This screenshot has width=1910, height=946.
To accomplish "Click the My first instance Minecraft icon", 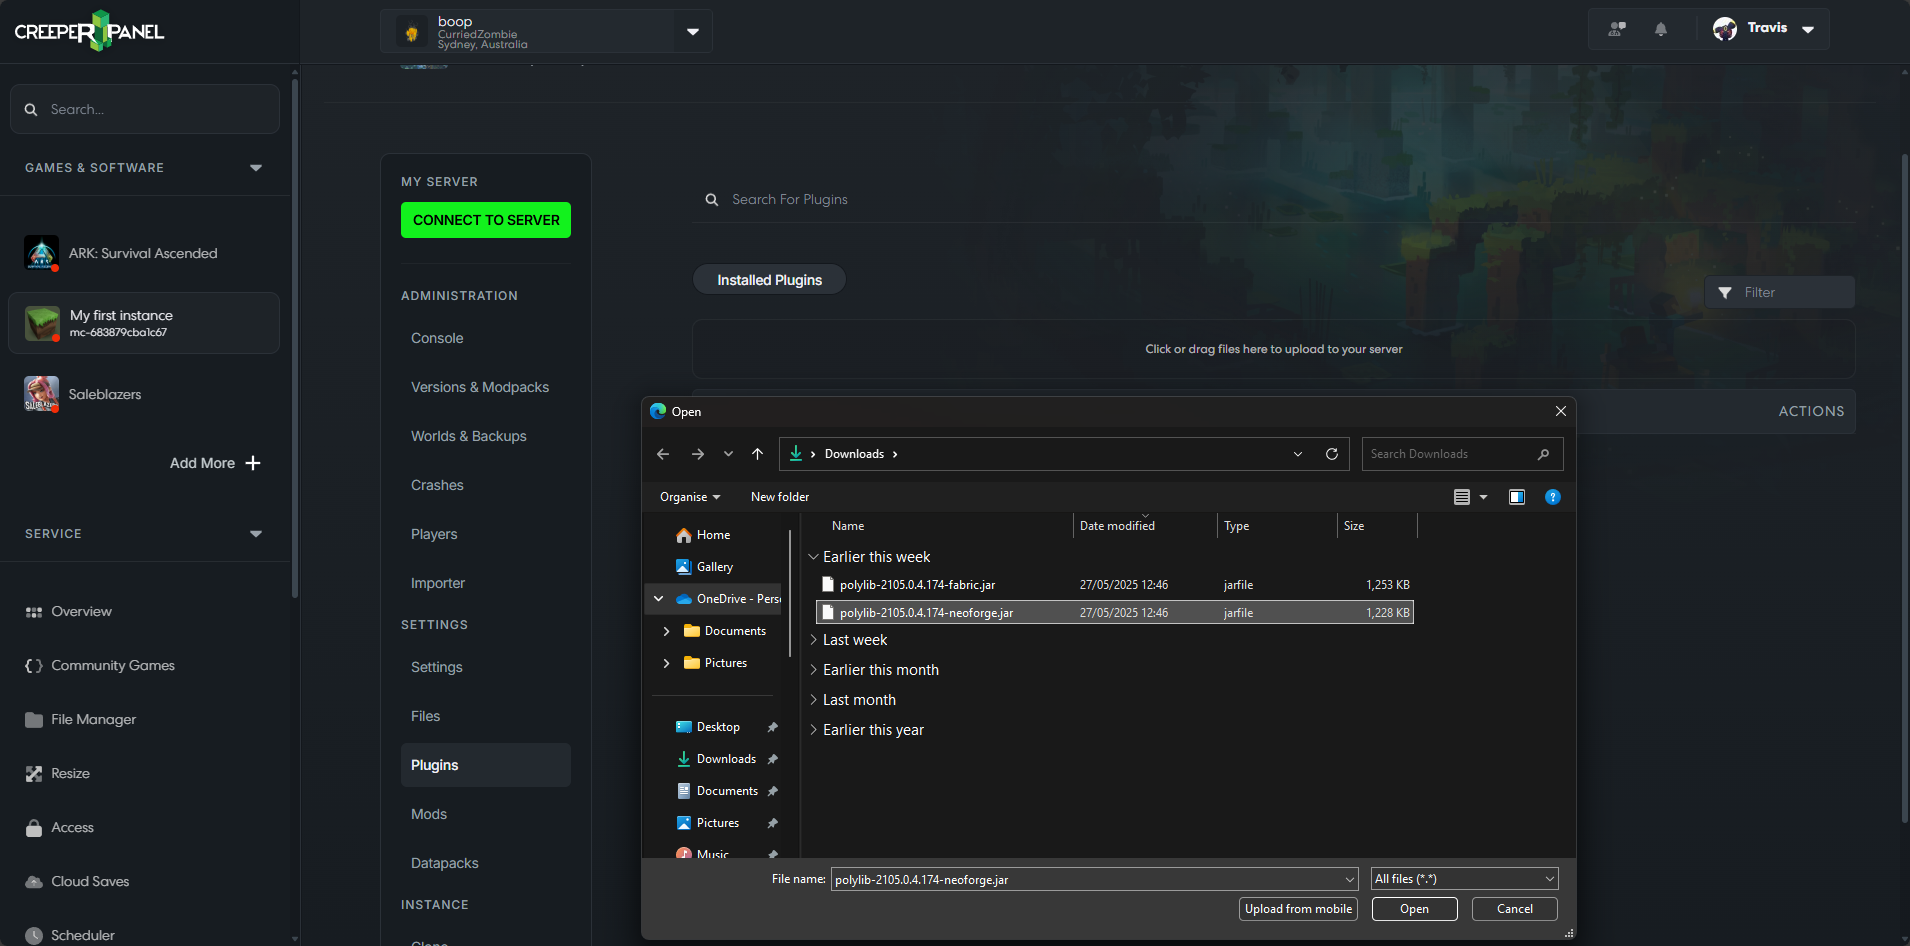I will [x=42, y=323].
